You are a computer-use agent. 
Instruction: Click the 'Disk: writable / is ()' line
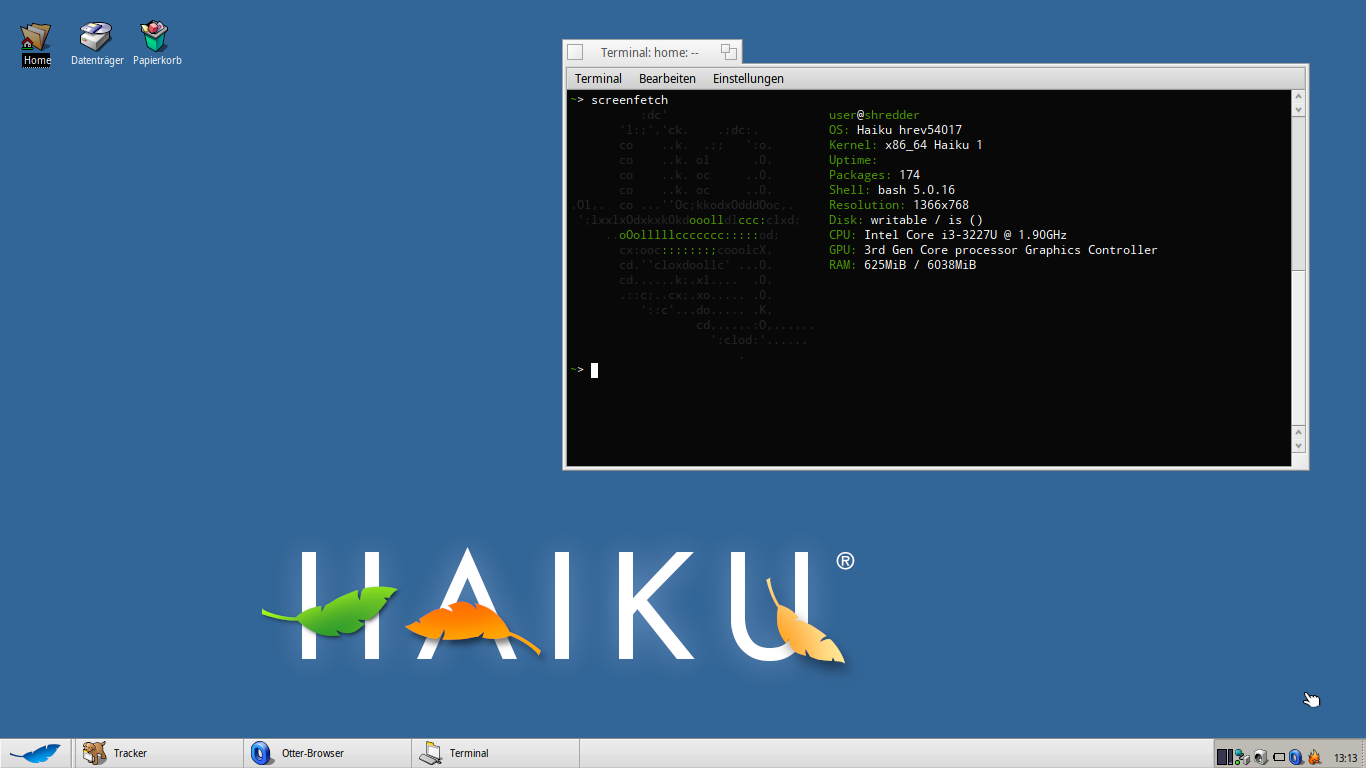(906, 220)
